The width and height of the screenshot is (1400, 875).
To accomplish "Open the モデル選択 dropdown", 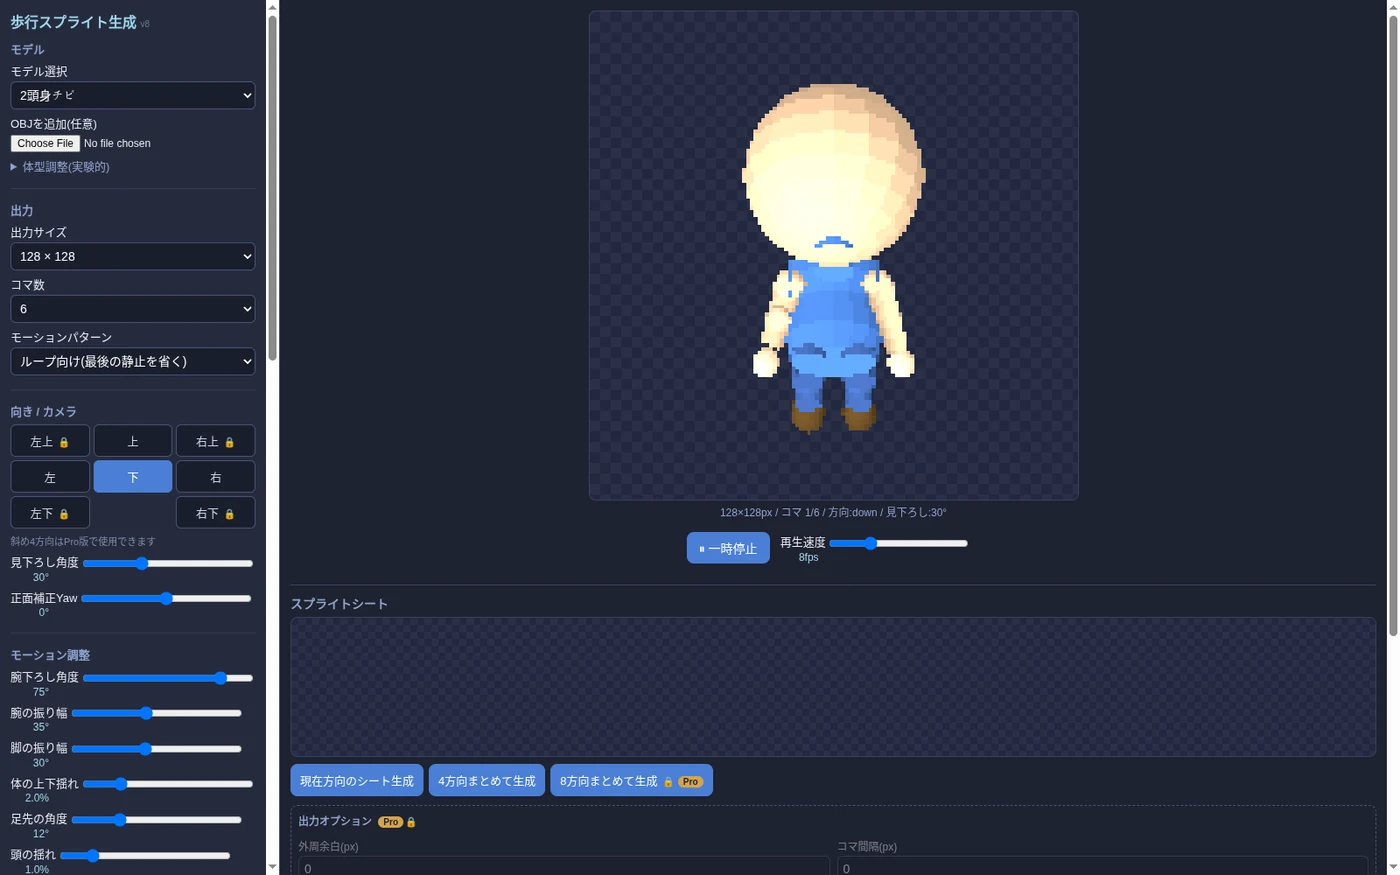I will [x=133, y=95].
